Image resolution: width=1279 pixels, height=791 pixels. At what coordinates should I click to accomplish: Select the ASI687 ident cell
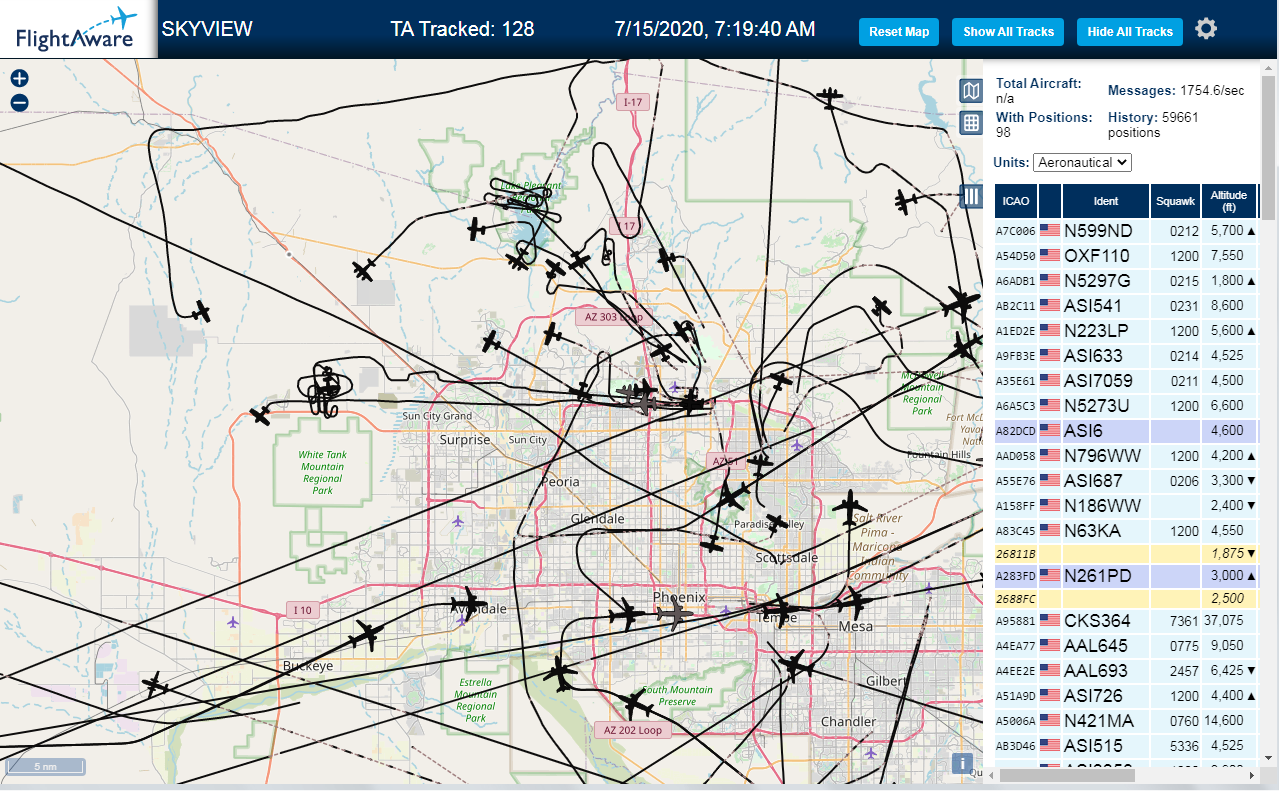[1106, 481]
